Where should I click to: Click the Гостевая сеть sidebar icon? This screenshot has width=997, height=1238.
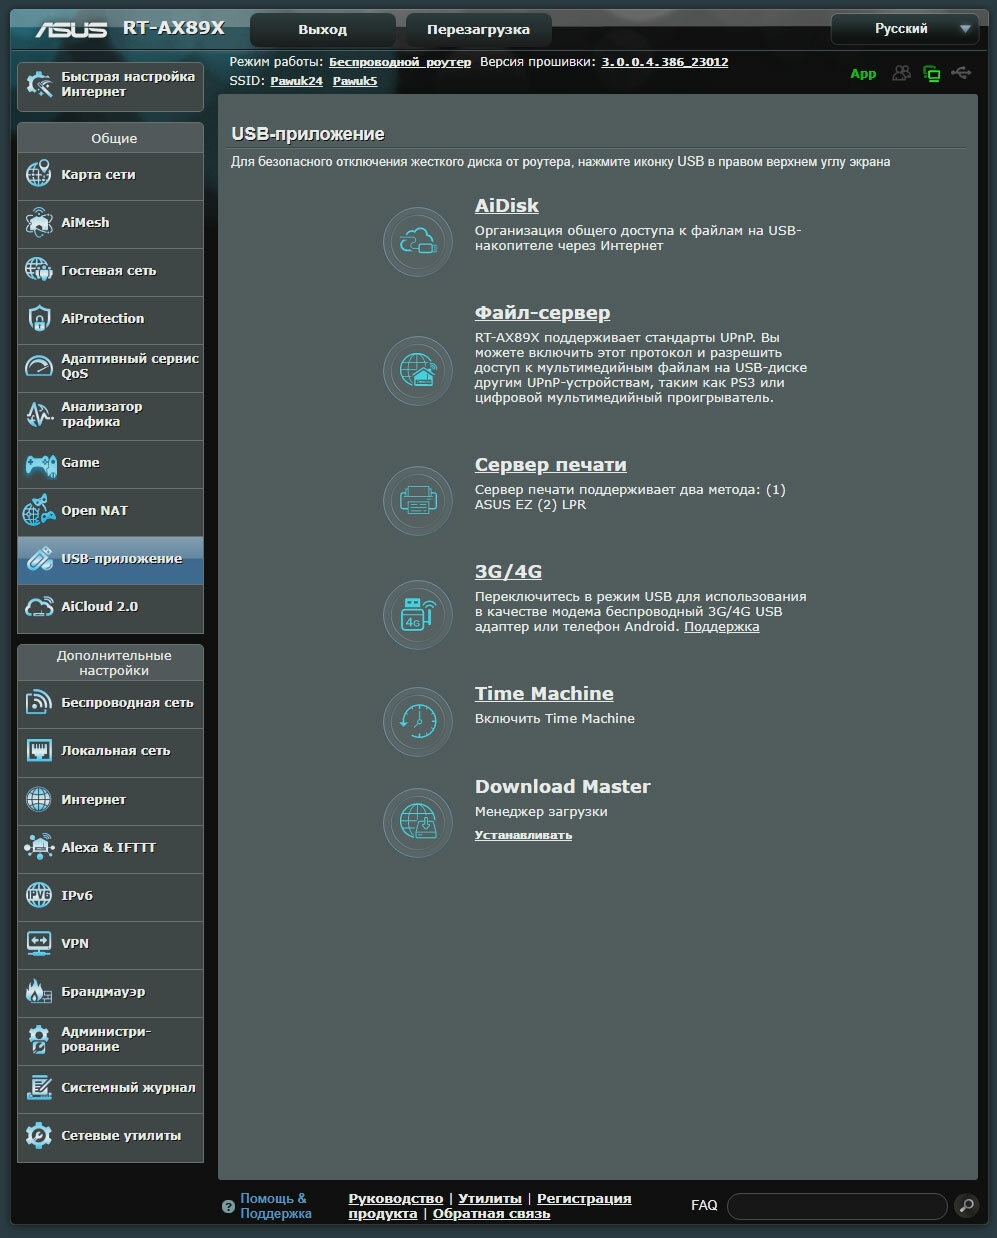[x=39, y=270]
